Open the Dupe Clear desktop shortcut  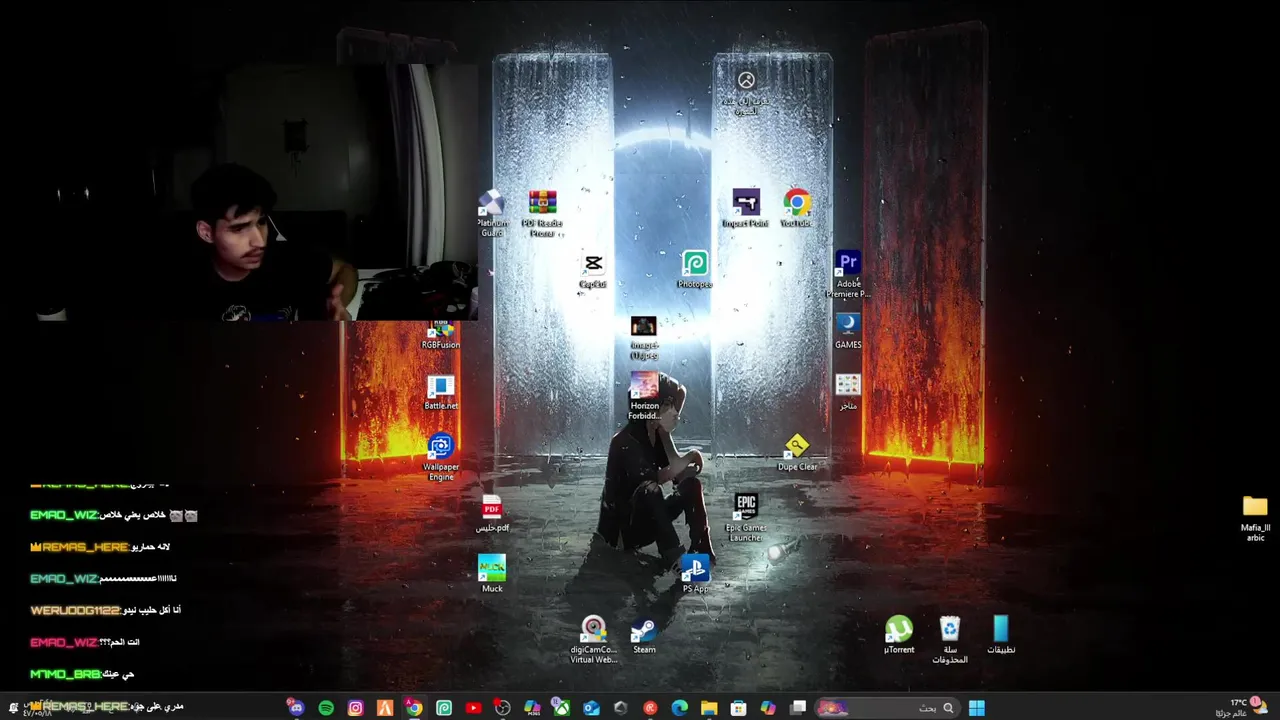[x=797, y=453]
